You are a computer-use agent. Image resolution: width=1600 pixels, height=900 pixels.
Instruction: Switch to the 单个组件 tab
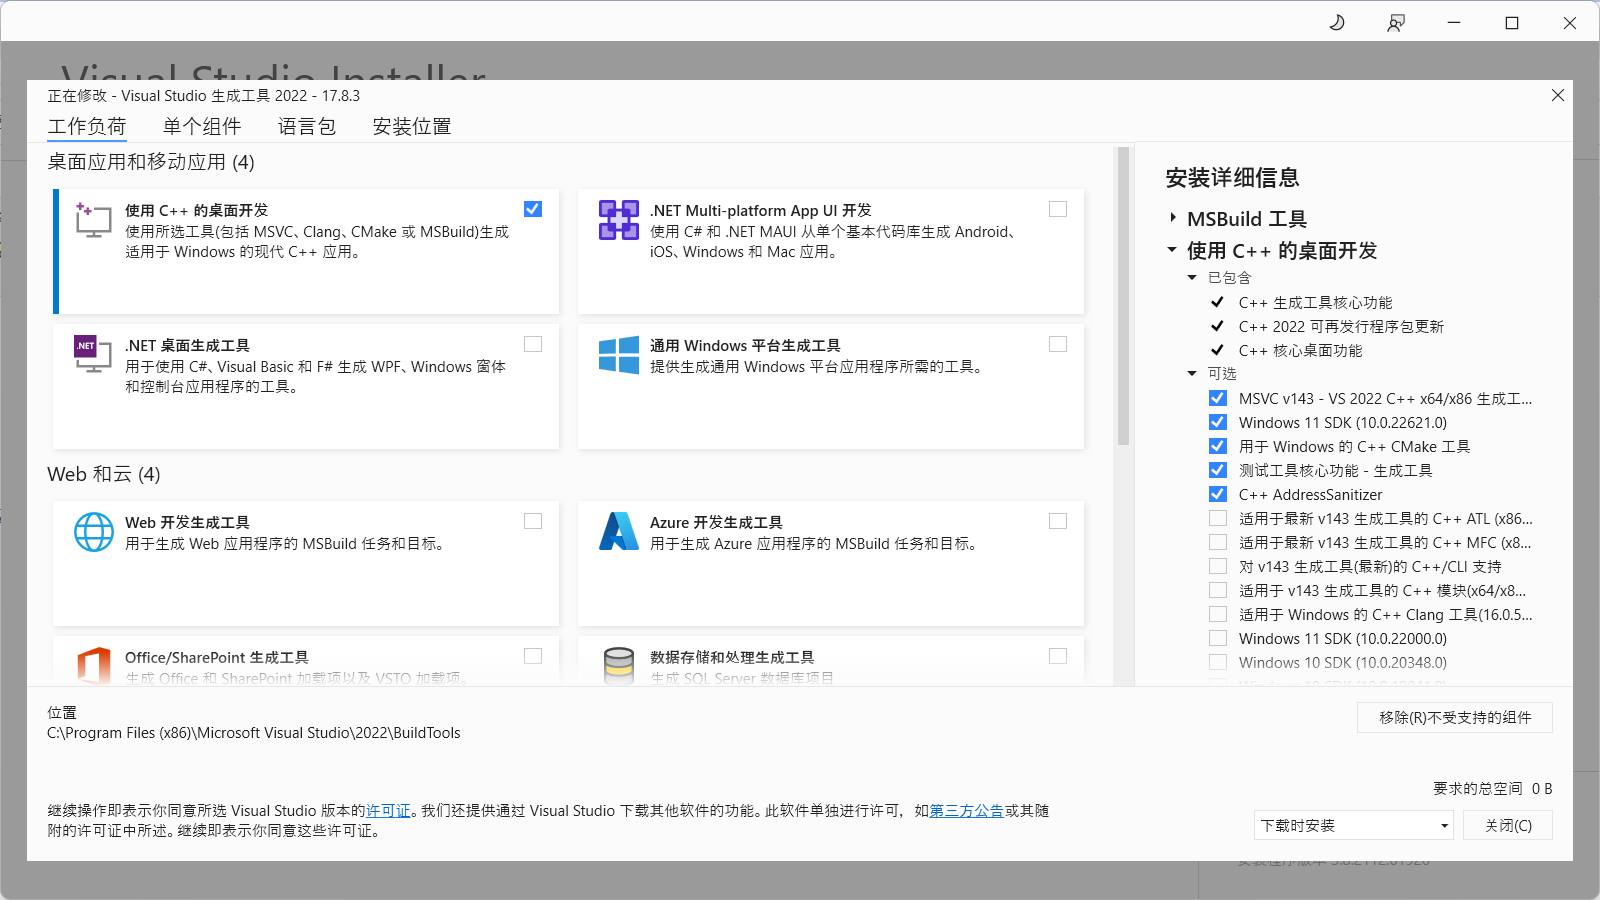[x=202, y=127]
